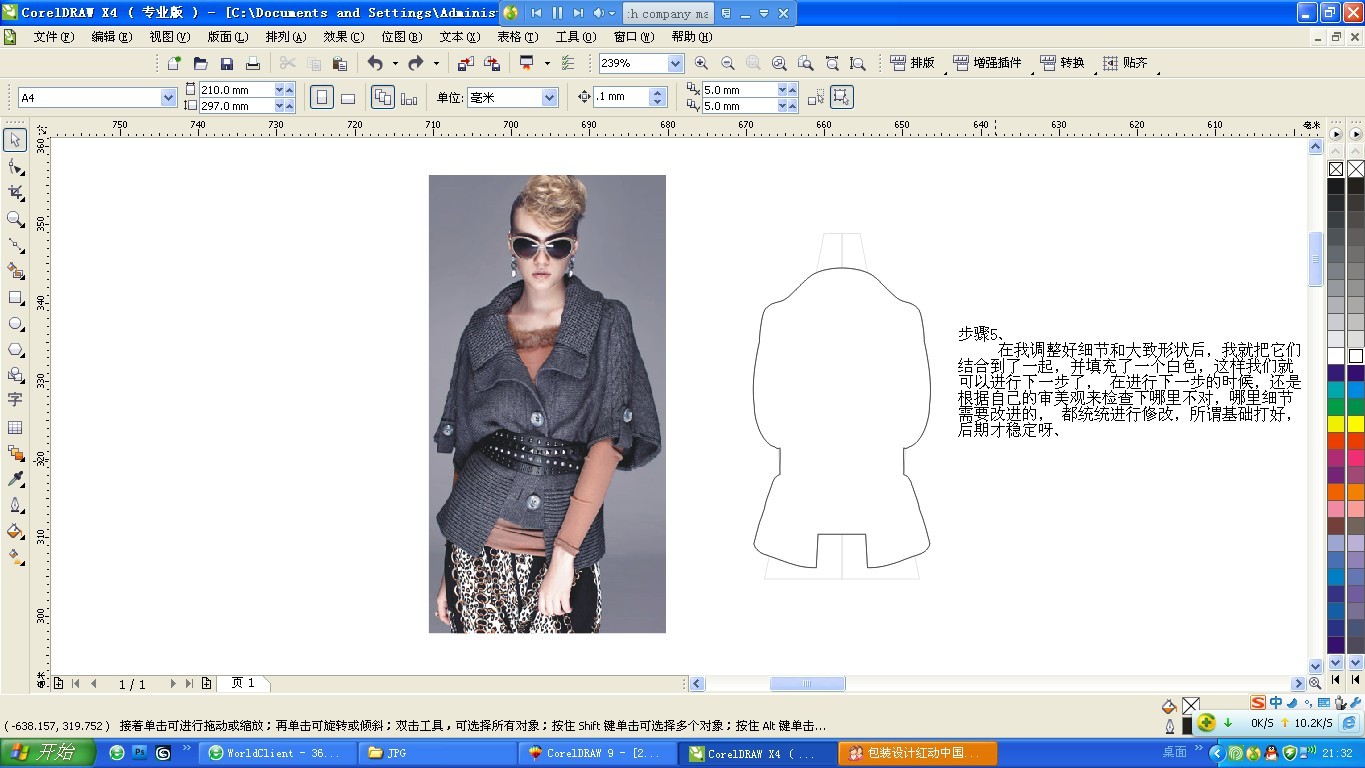1365x768 pixels.
Task: Click the 排版 toolbar button
Action: 912,63
